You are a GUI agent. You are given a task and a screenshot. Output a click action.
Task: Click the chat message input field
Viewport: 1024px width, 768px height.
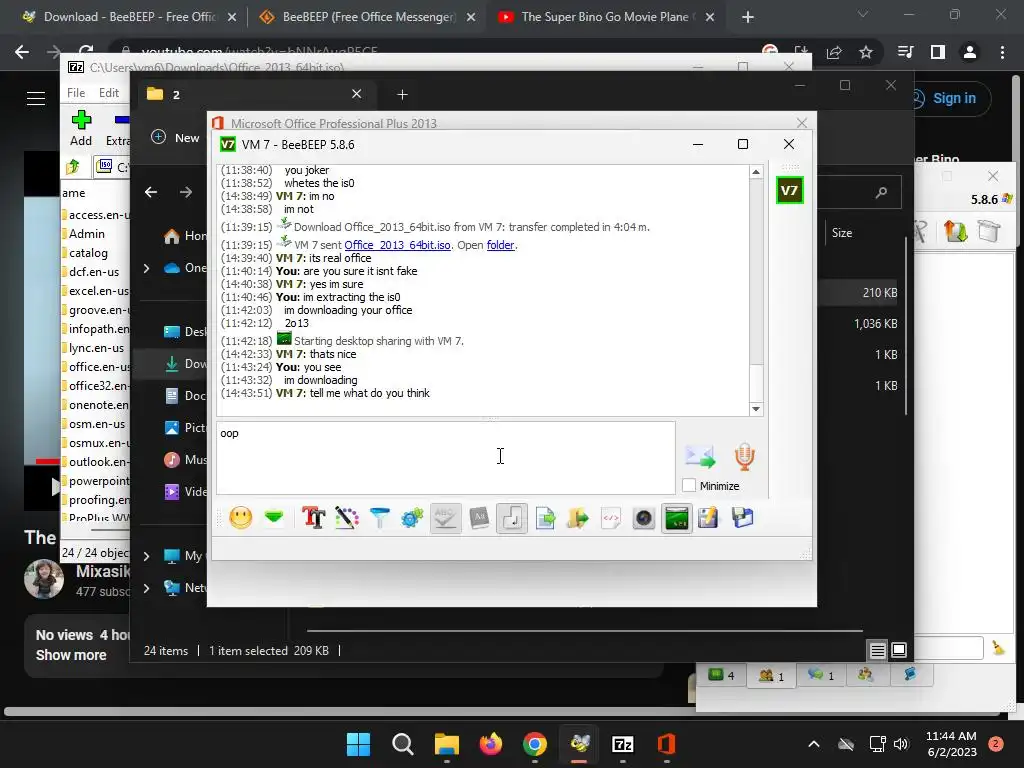pyautogui.click(x=446, y=458)
